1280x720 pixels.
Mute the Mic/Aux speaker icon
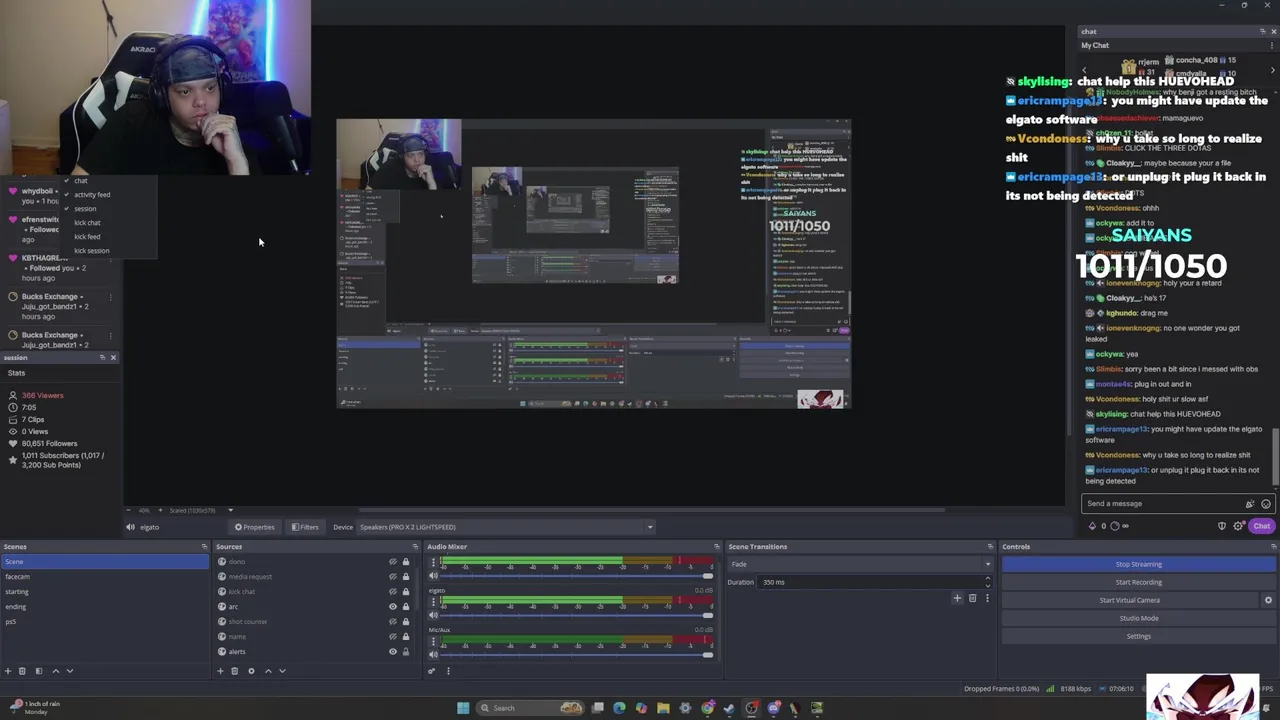pos(433,654)
